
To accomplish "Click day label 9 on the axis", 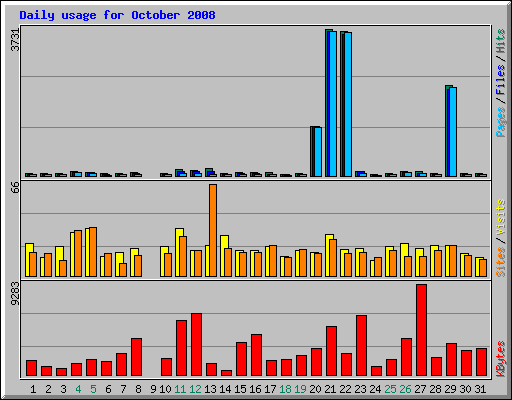I will coord(153,389).
